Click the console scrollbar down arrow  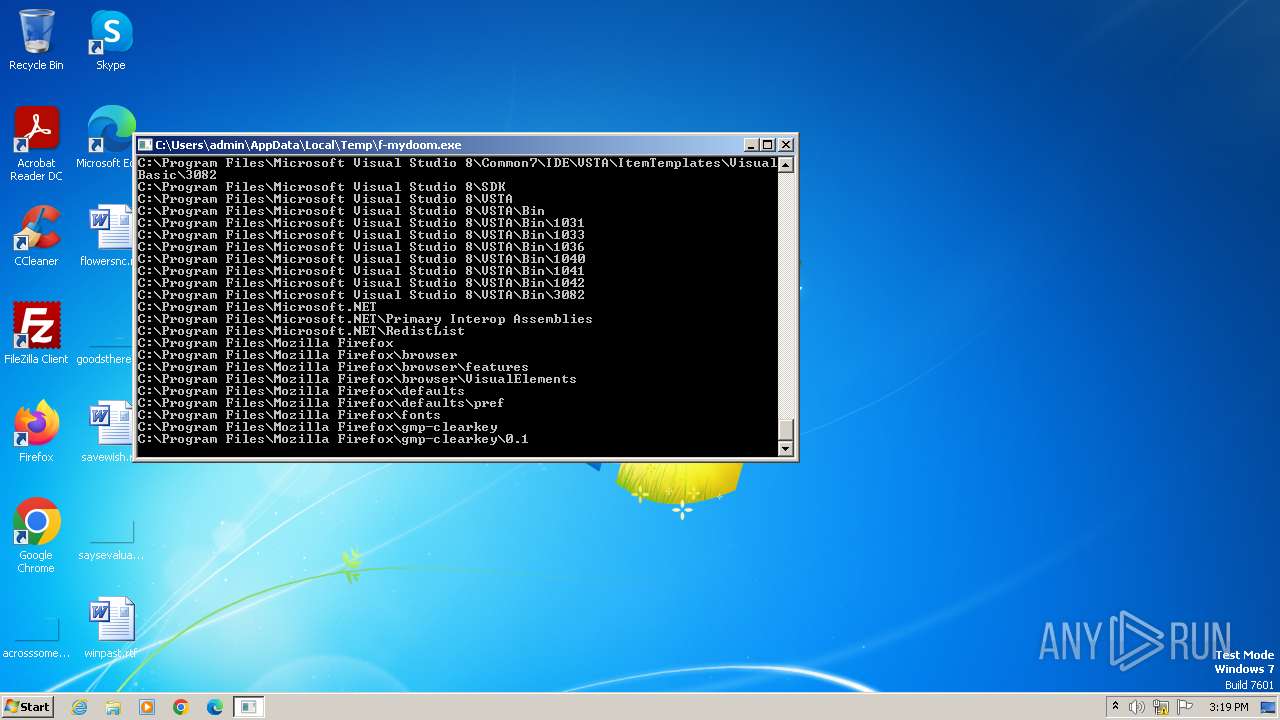coord(786,449)
